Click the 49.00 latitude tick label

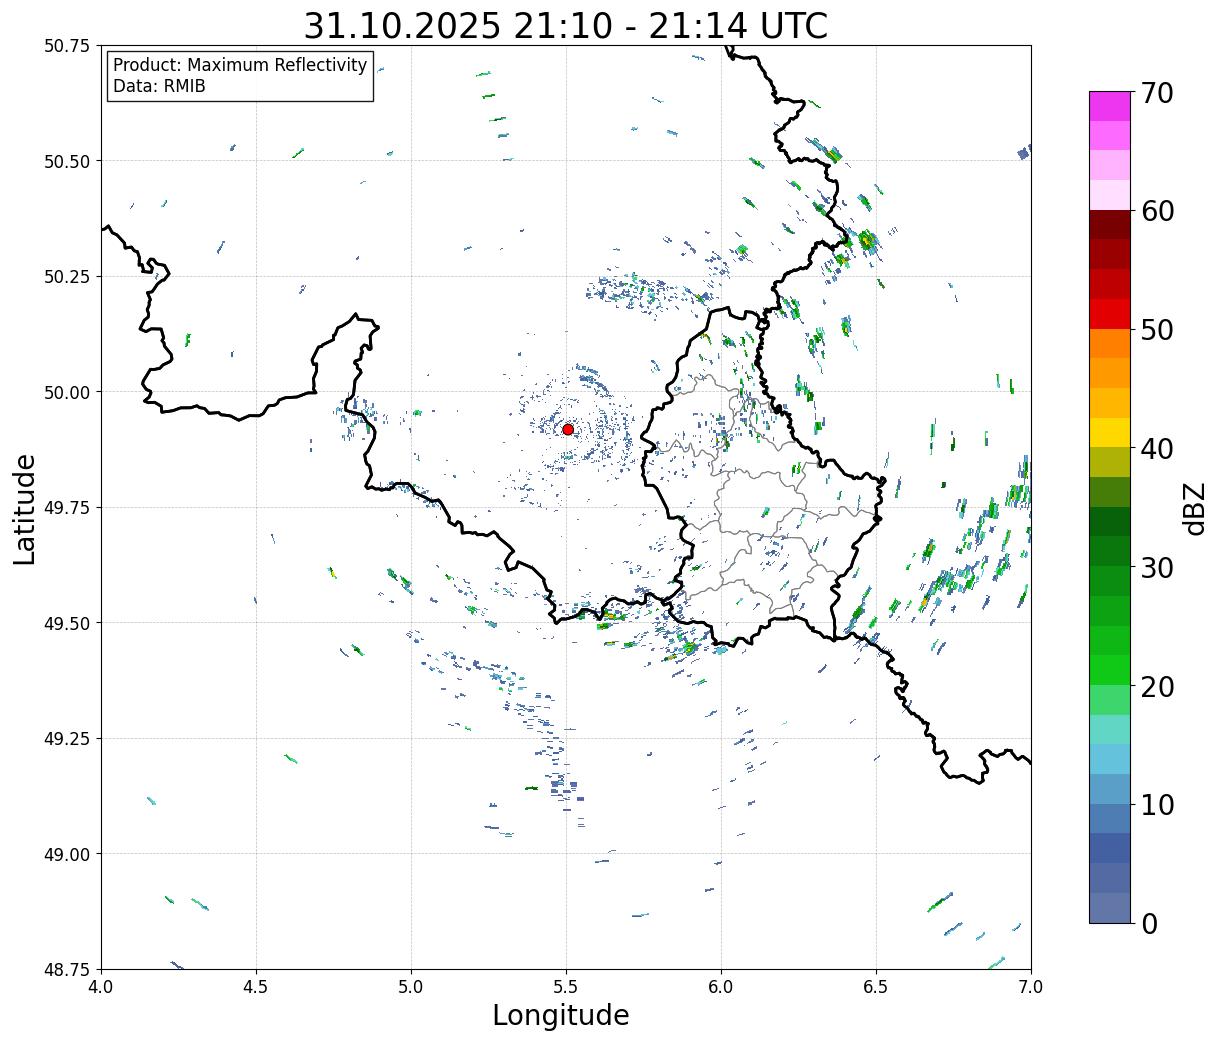(66, 854)
